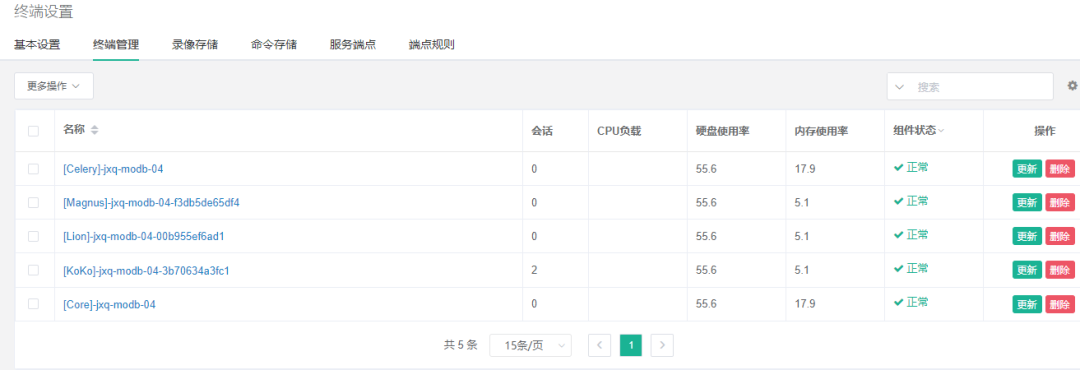Go to 服务端点 tab
The height and width of the screenshot is (370, 1080).
click(353, 45)
